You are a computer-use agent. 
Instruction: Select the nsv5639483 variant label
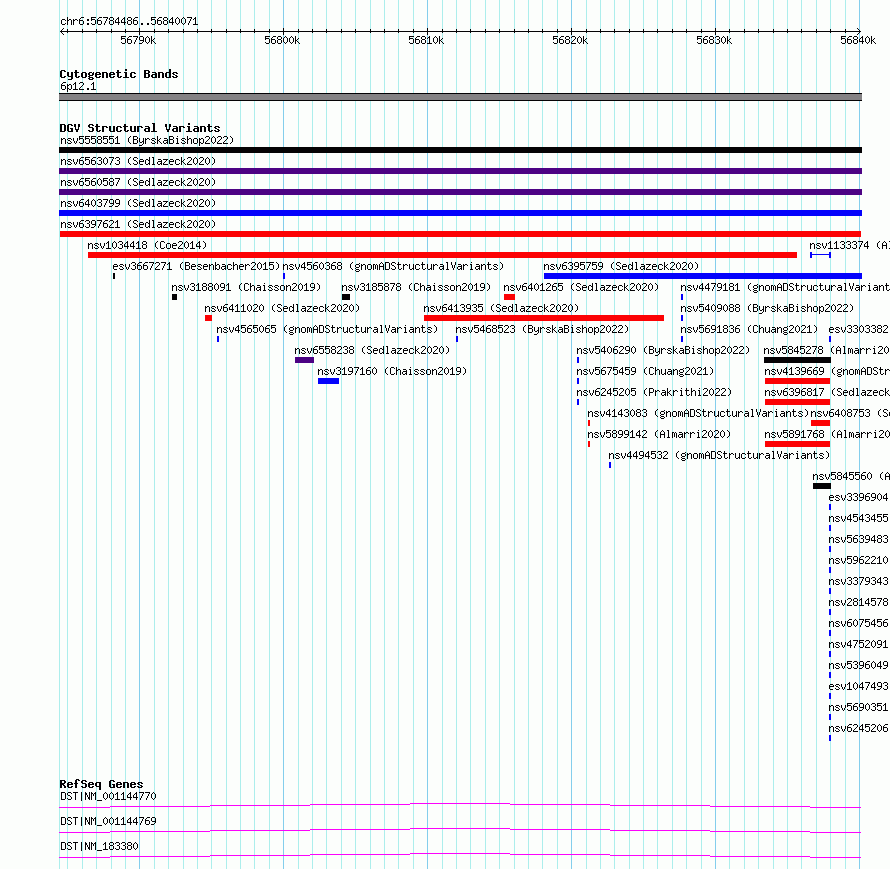(x=858, y=539)
